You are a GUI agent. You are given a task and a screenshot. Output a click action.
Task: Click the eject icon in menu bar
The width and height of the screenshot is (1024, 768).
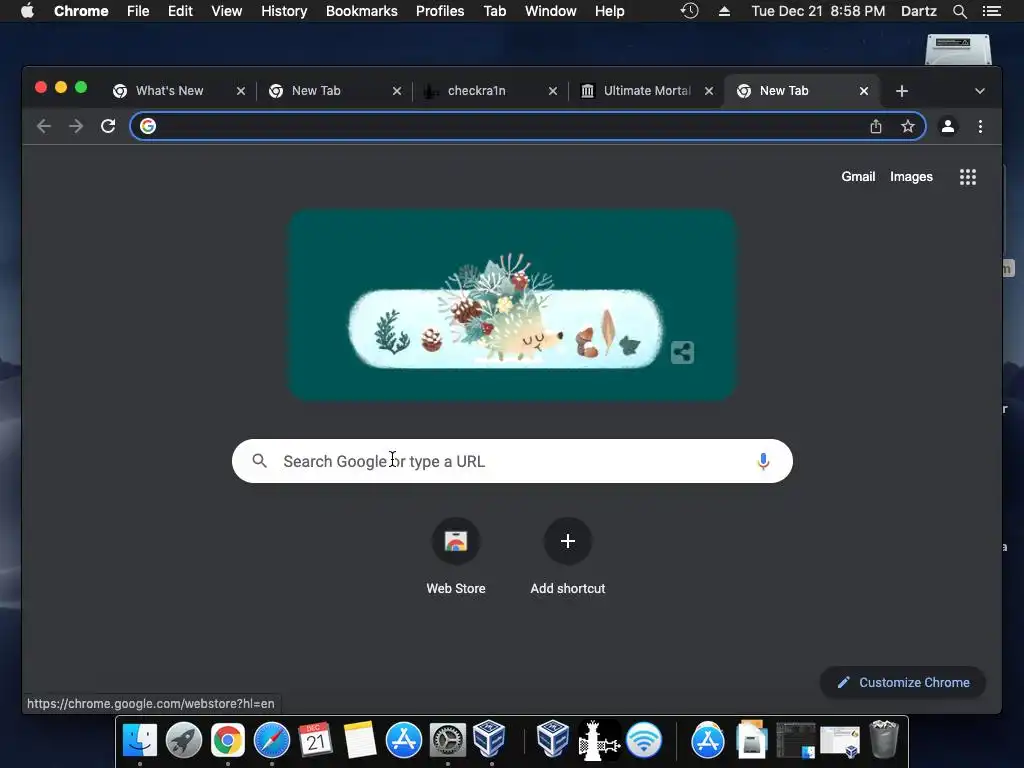(724, 11)
